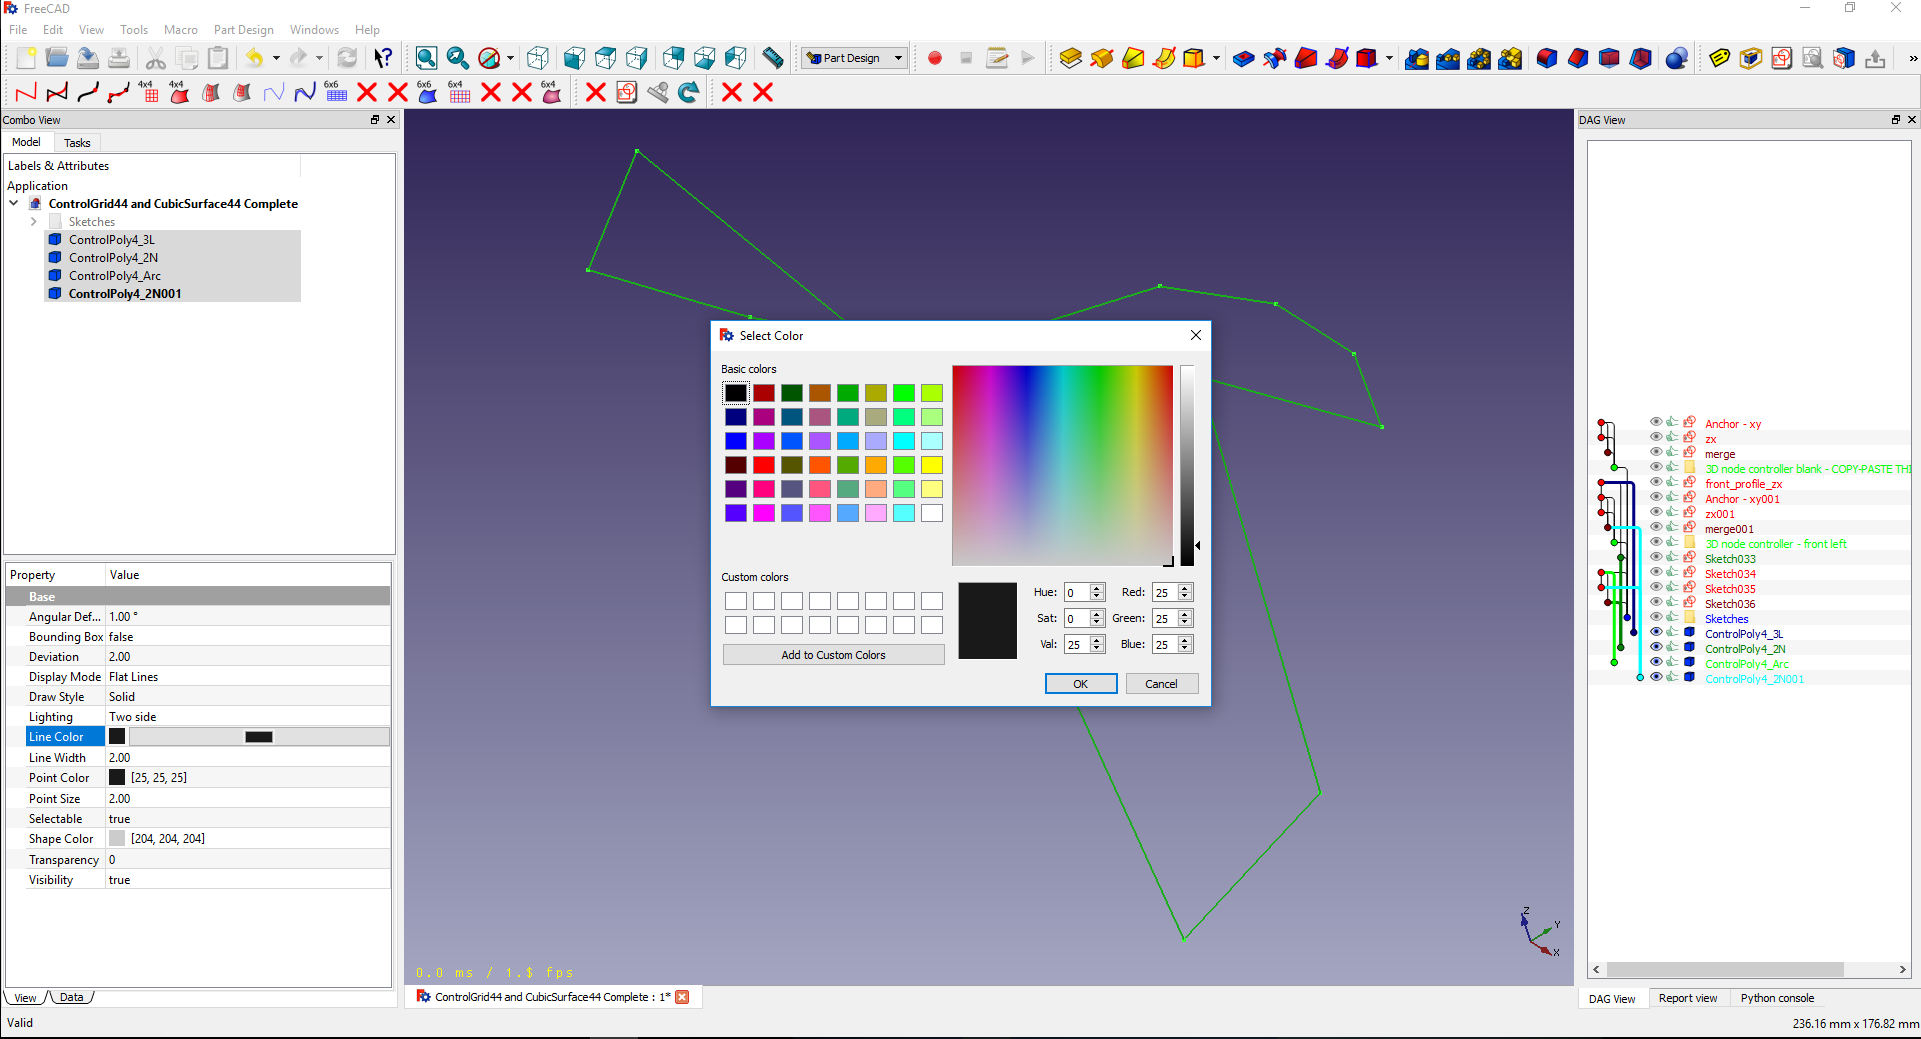1921x1039 pixels.
Task: Click the Pad tool icon in toolbar
Action: pos(1070,58)
